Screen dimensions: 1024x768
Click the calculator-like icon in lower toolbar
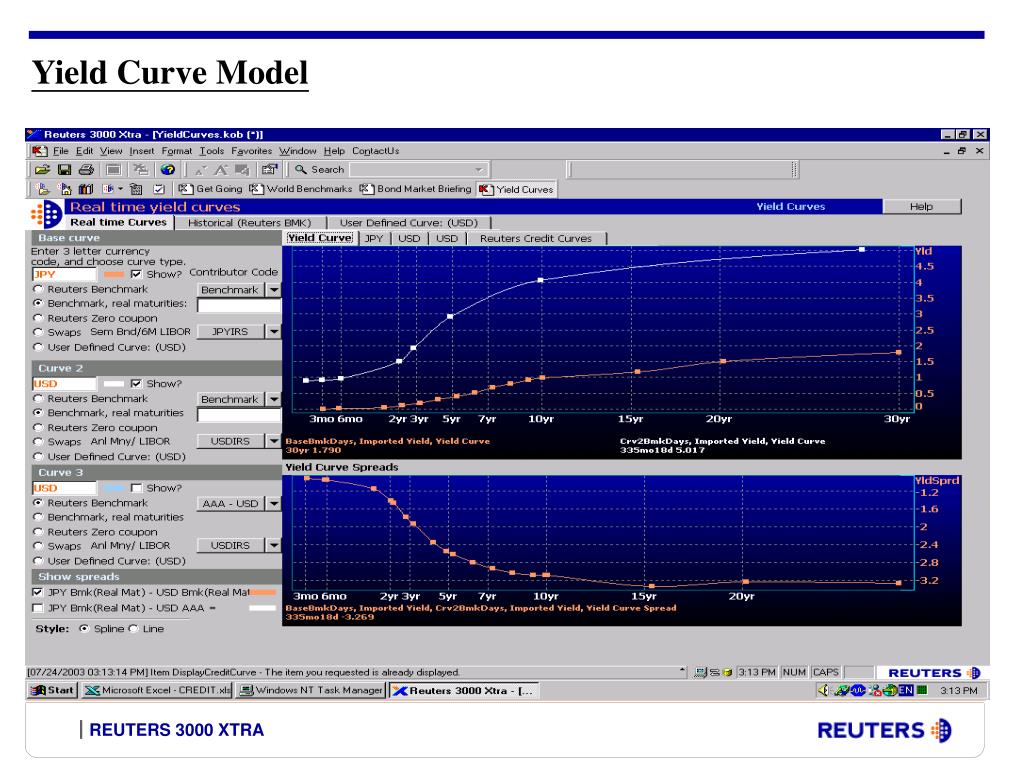coord(136,189)
